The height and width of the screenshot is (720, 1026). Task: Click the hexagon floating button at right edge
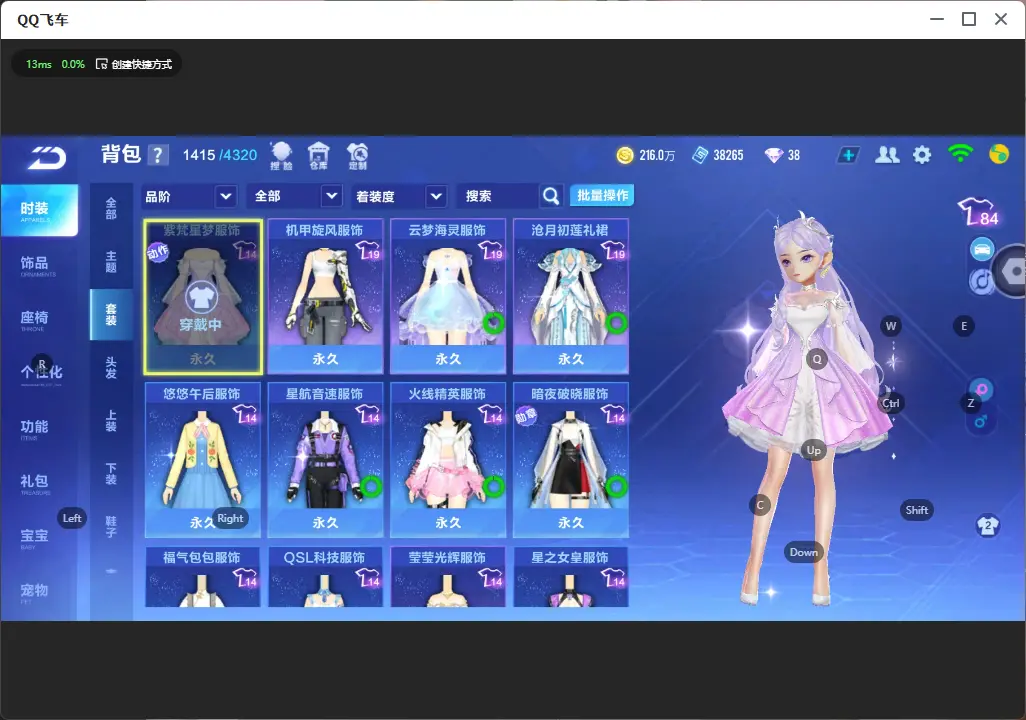coord(1011,270)
